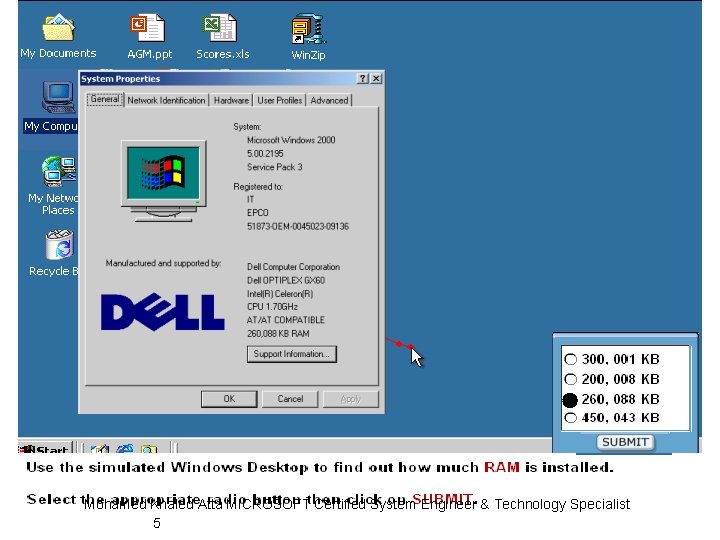The height and width of the screenshot is (540, 720).
Task: Click Cancel in System Properties
Action: [x=290, y=399]
